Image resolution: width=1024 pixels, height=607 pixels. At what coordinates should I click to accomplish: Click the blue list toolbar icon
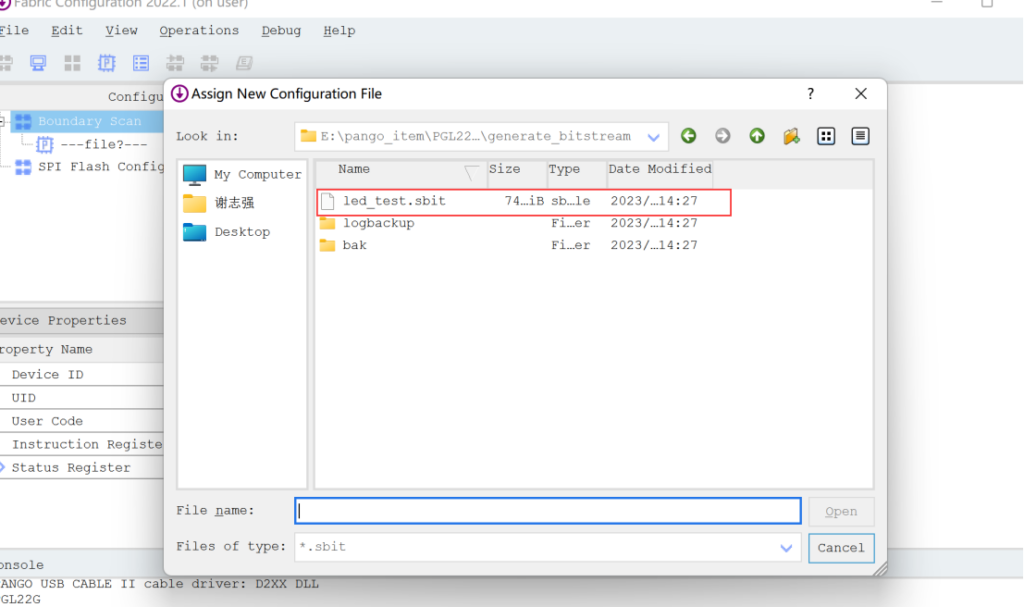(x=141, y=63)
